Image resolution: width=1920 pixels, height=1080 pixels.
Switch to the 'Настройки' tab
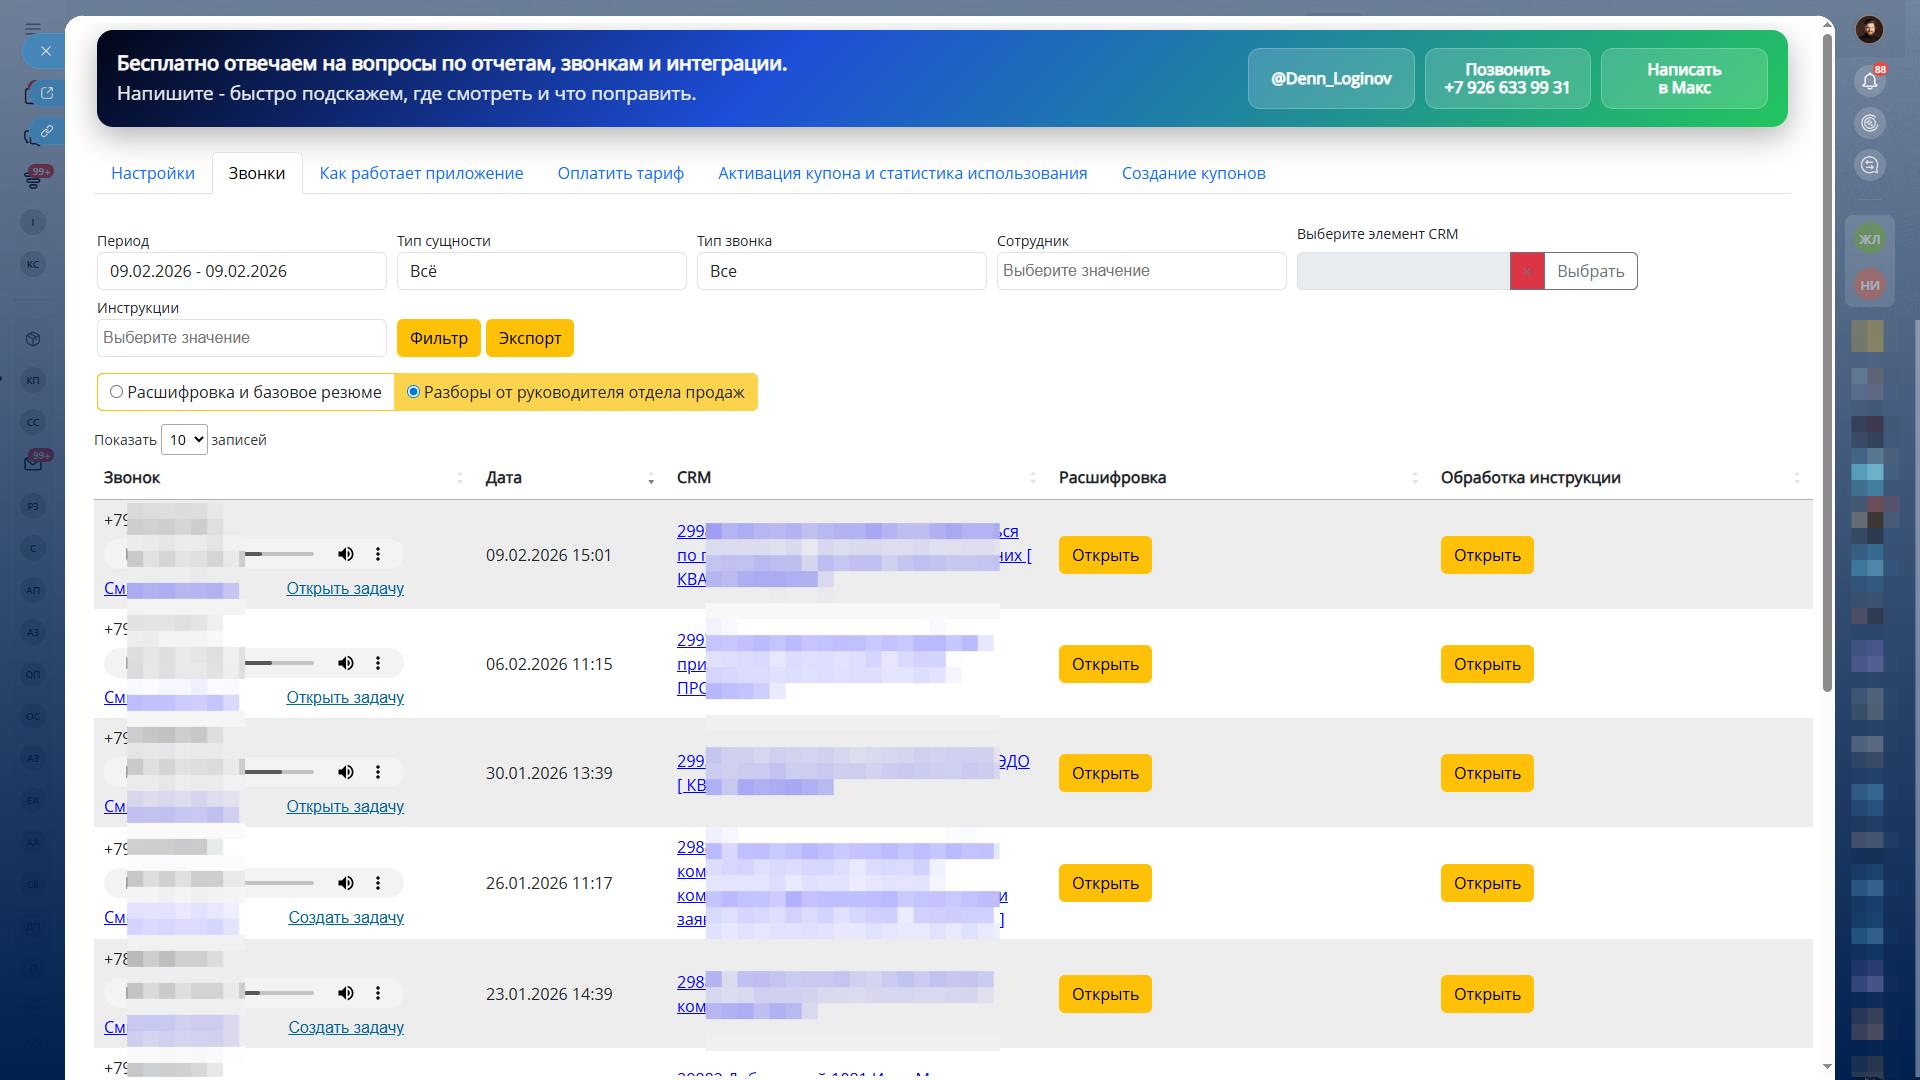tap(153, 173)
